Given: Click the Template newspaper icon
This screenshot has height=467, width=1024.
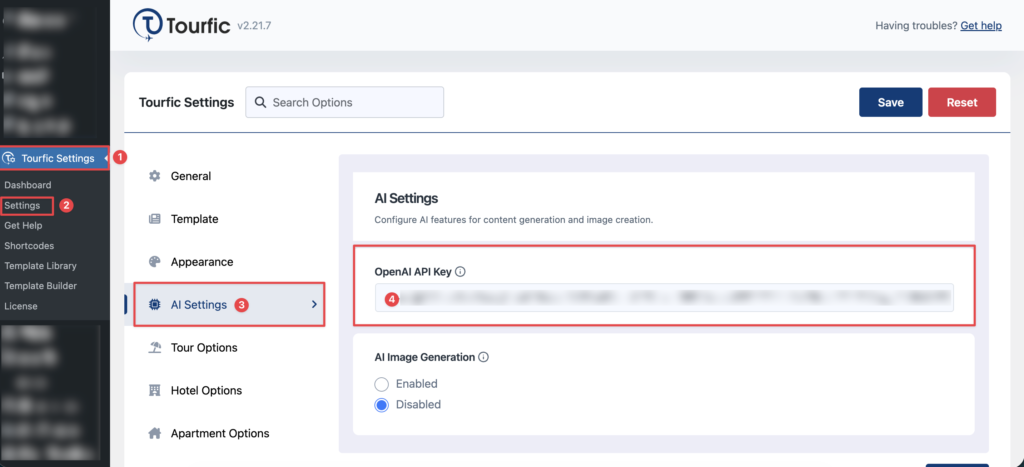Looking at the screenshot, I should pos(154,219).
